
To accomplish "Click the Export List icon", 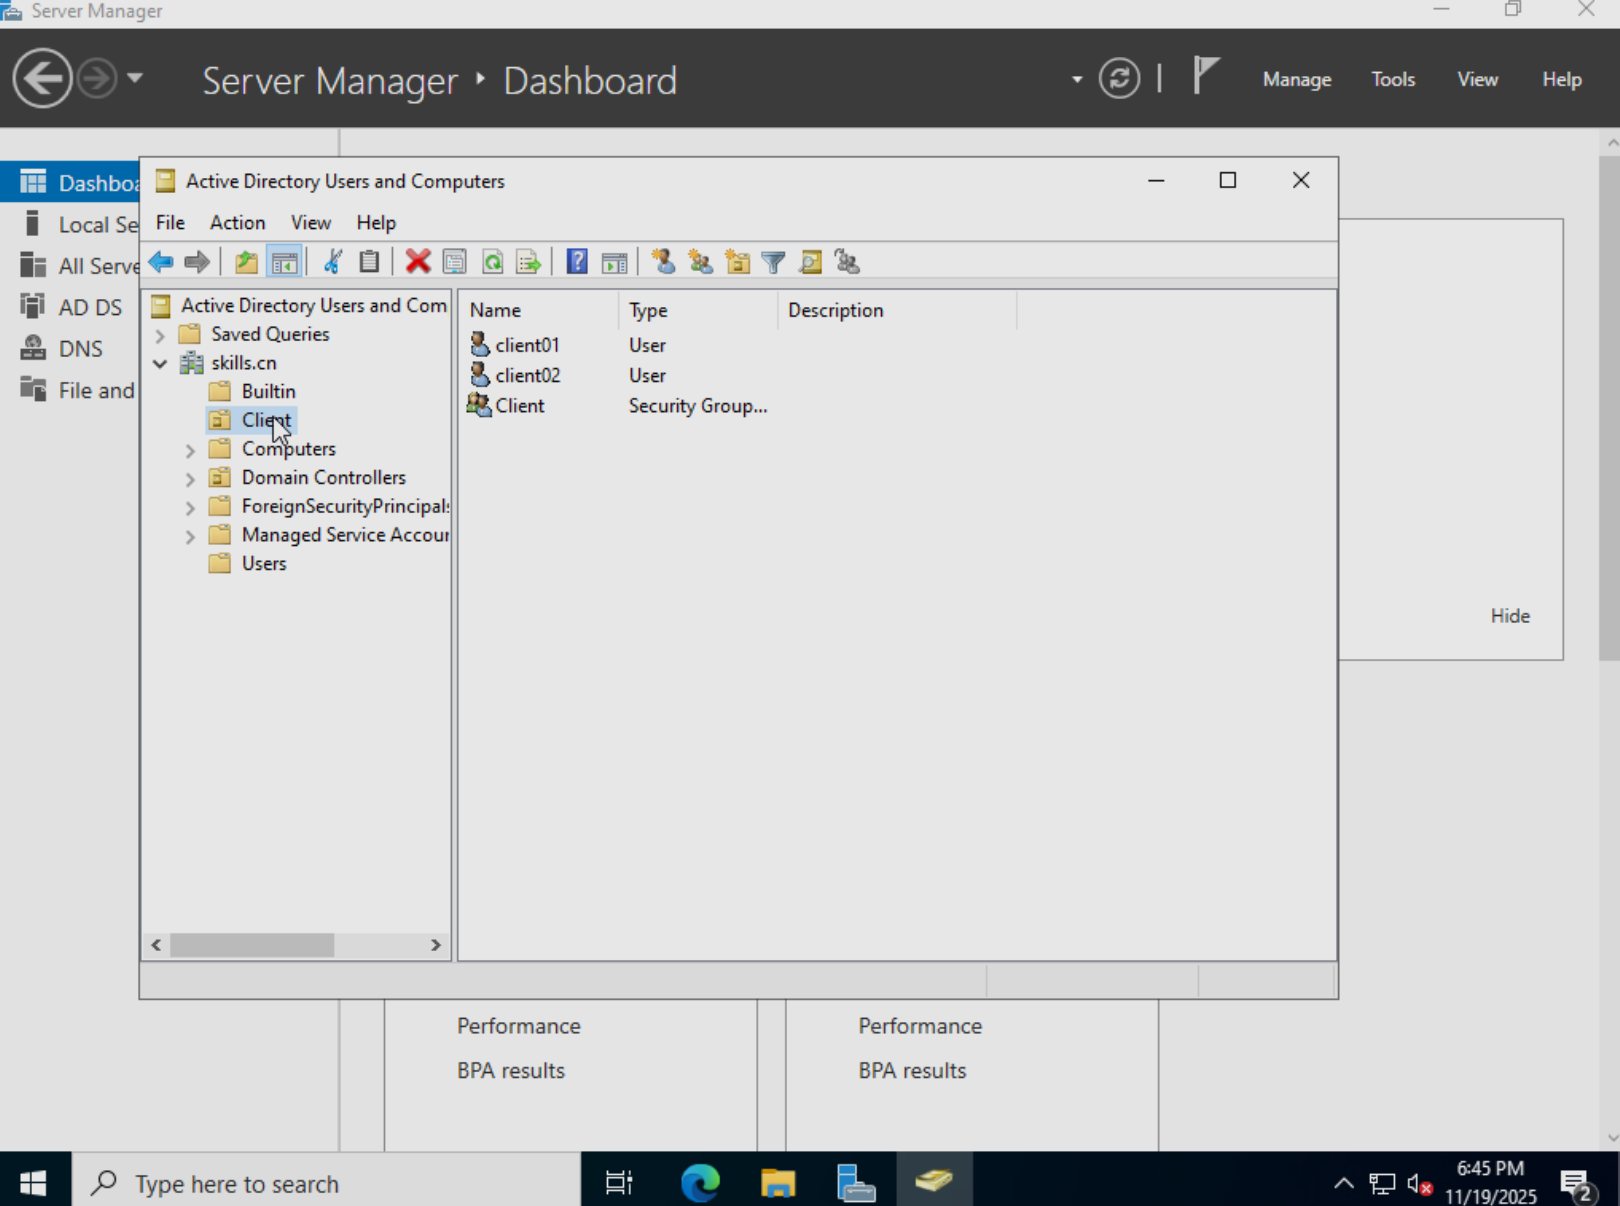I will click(528, 262).
